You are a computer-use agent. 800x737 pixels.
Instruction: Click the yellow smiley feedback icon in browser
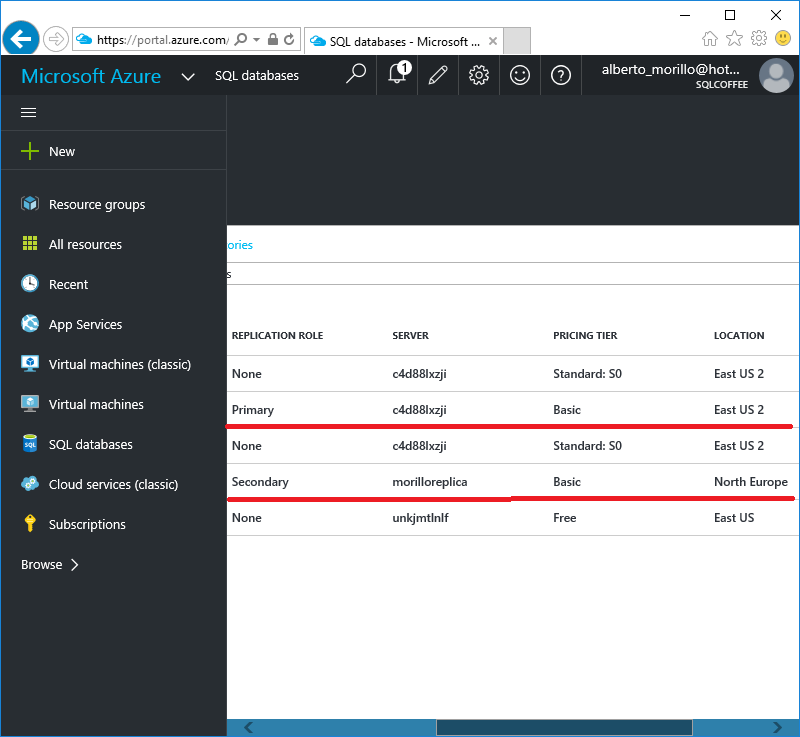[x=783, y=38]
